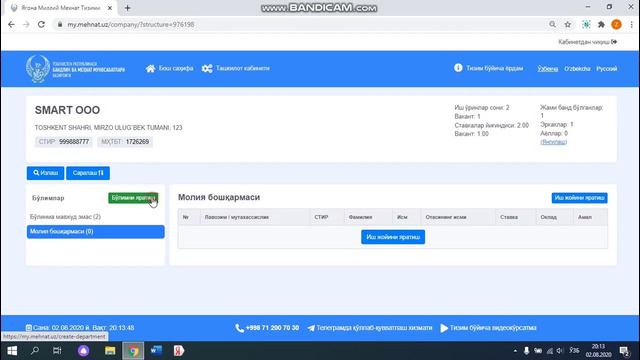Select Молия бошқармаси (0) department
The width and height of the screenshot is (640, 360).
(96, 231)
